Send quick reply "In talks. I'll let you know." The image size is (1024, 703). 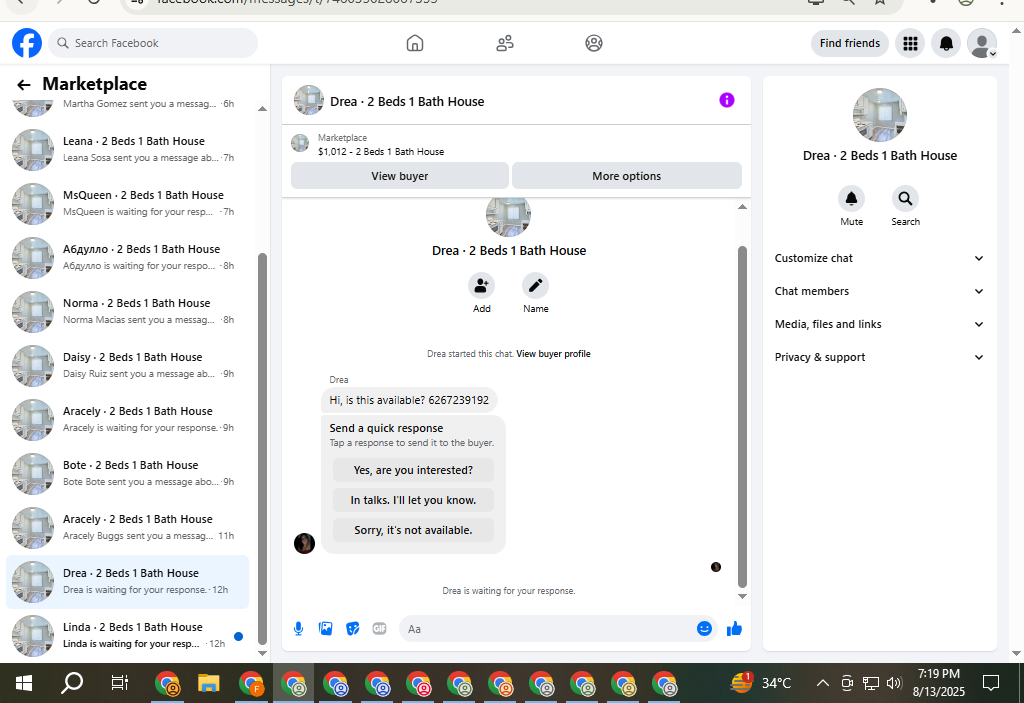[413, 500]
